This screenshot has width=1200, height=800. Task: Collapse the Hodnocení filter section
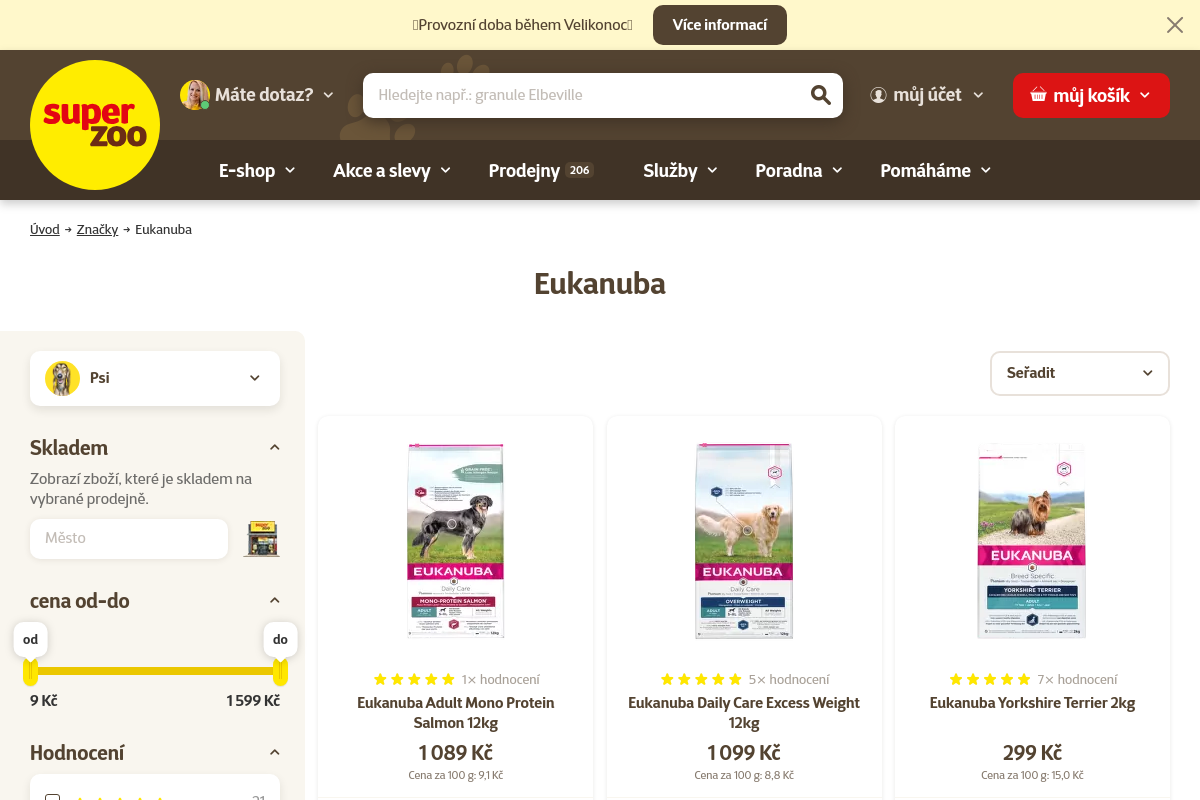pyautogui.click(x=275, y=753)
